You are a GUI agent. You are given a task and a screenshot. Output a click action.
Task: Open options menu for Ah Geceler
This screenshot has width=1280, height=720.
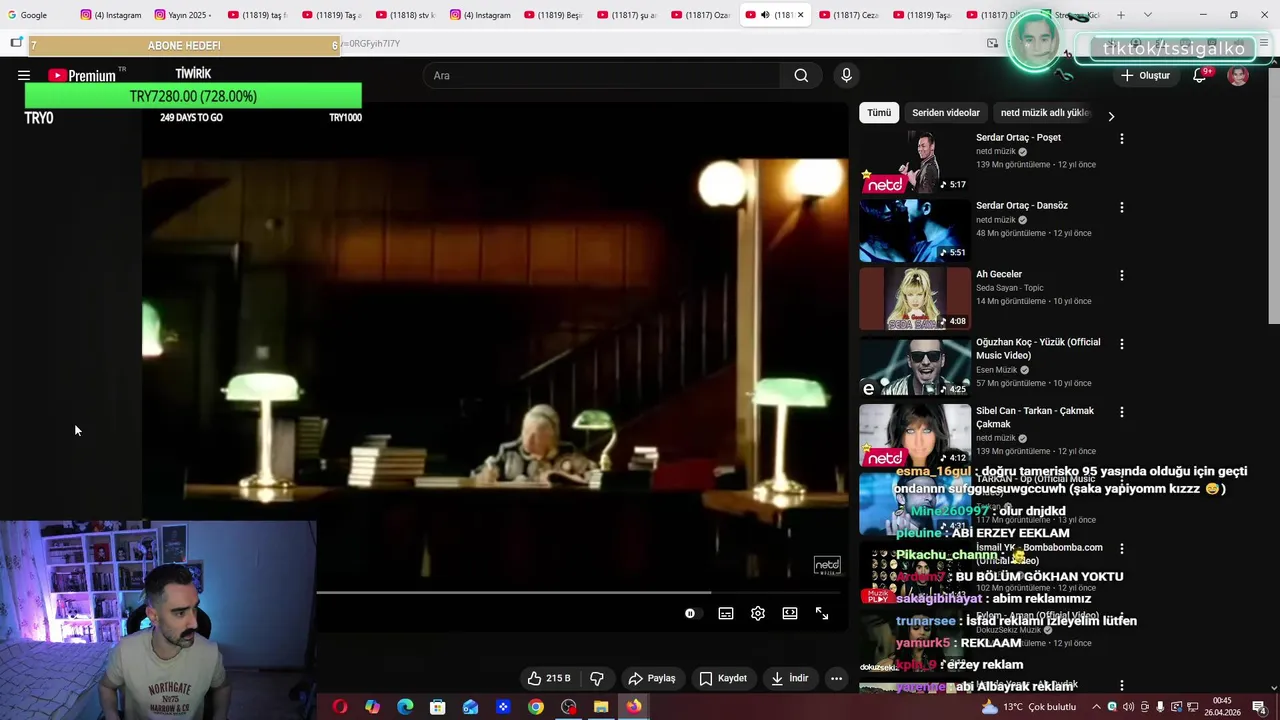[x=1121, y=275]
